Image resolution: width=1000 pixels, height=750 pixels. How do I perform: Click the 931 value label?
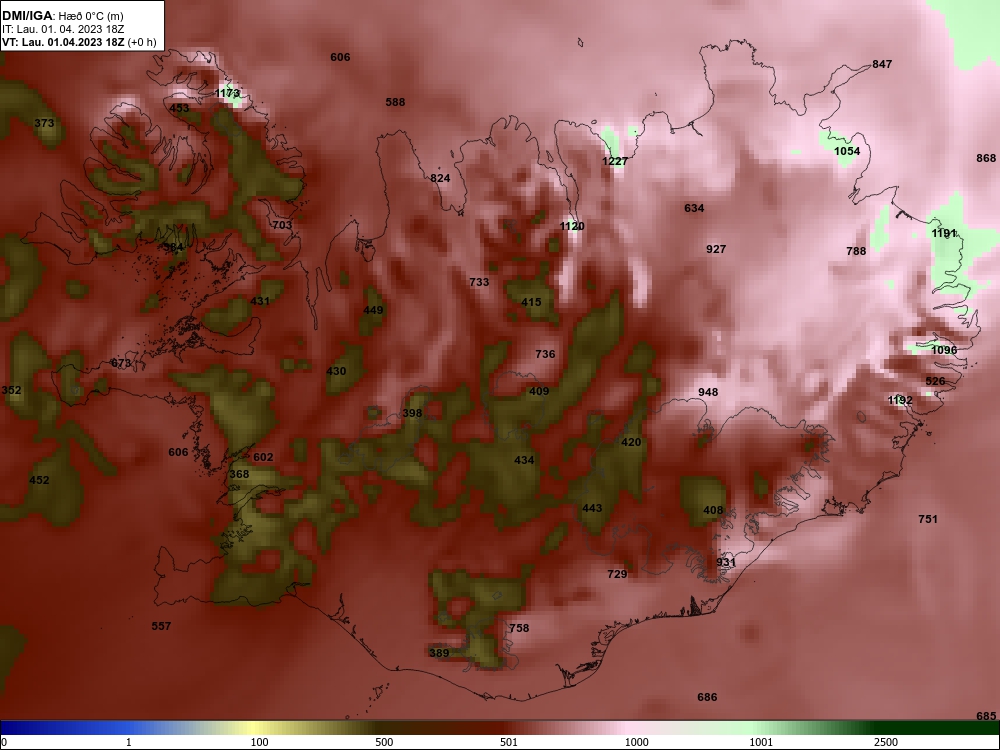pyautogui.click(x=726, y=562)
